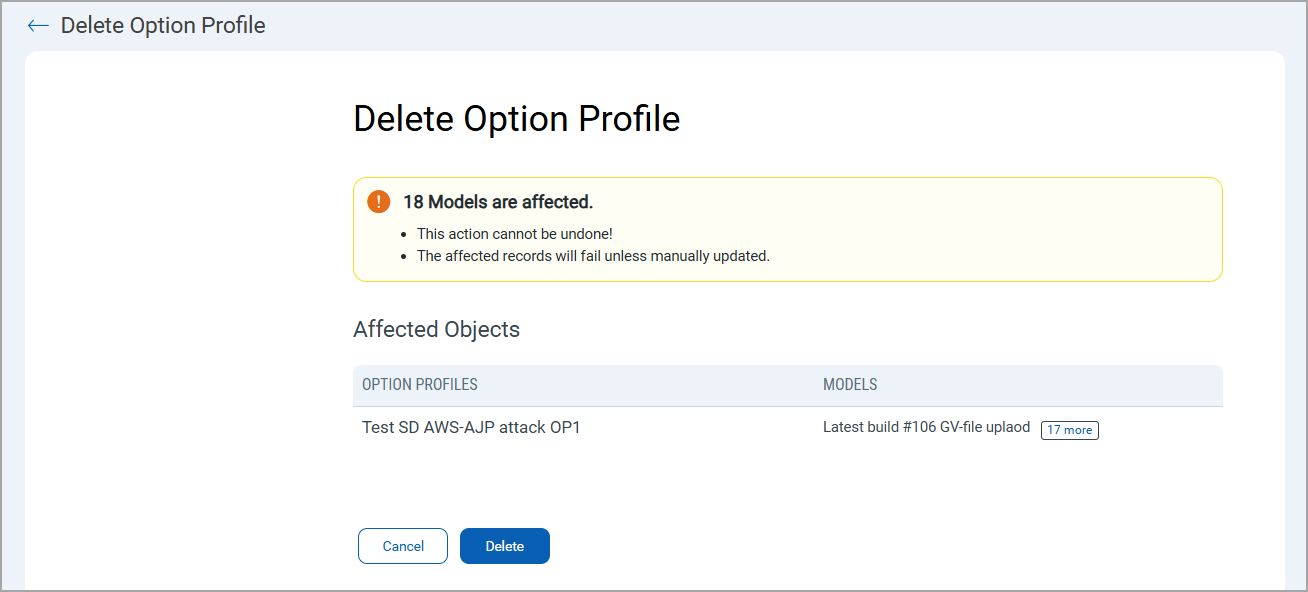
Task: Expand the '17 more' models list
Action: [1069, 429]
